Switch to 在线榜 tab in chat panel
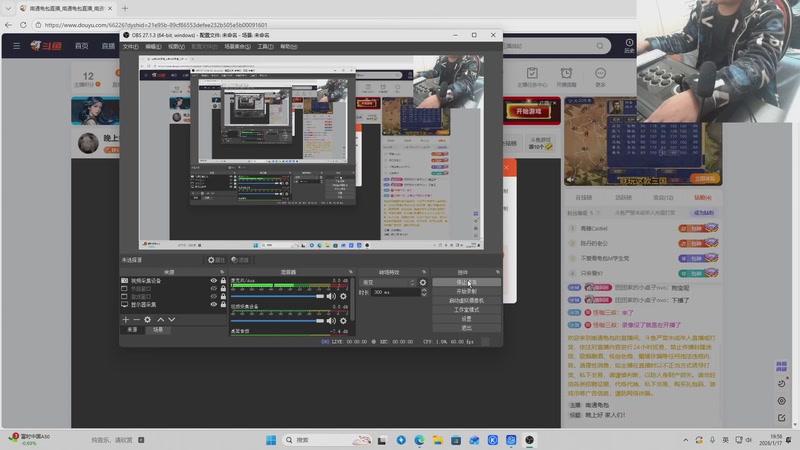This screenshot has height=450, width=800. [584, 197]
